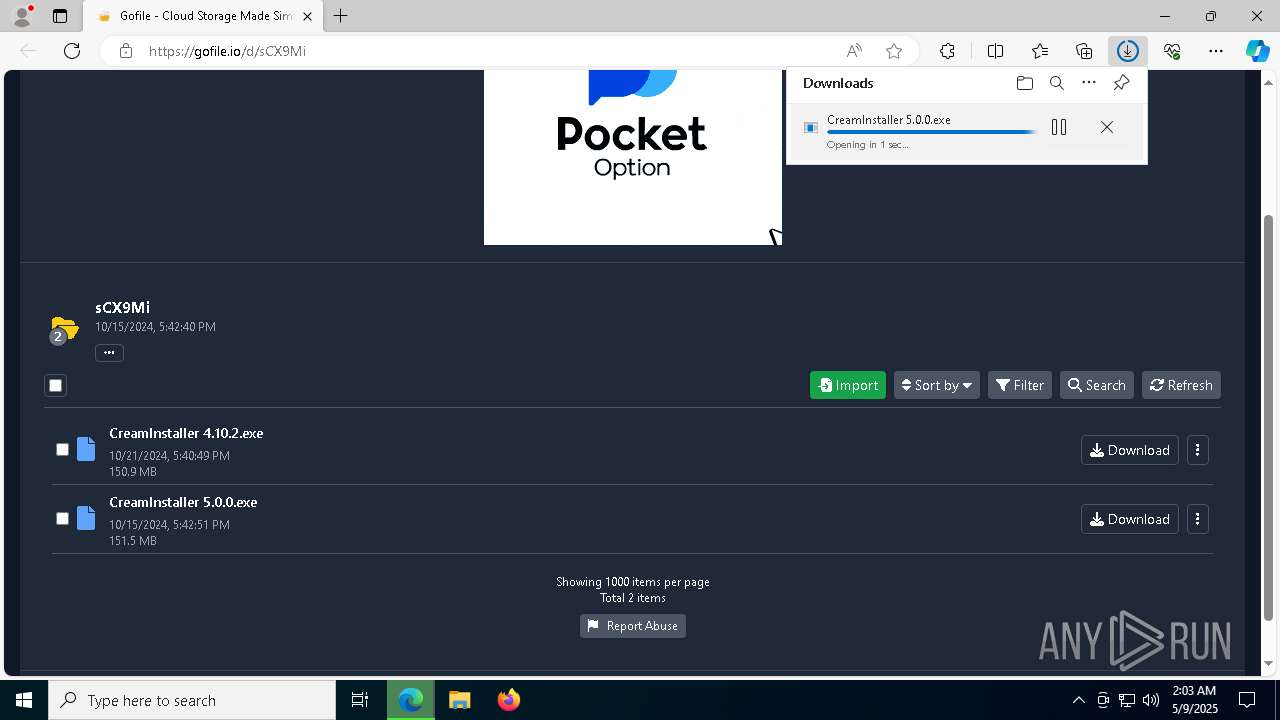Image resolution: width=1280 pixels, height=720 pixels.
Task: Expand the Sort by dropdown
Action: pyautogui.click(x=937, y=385)
